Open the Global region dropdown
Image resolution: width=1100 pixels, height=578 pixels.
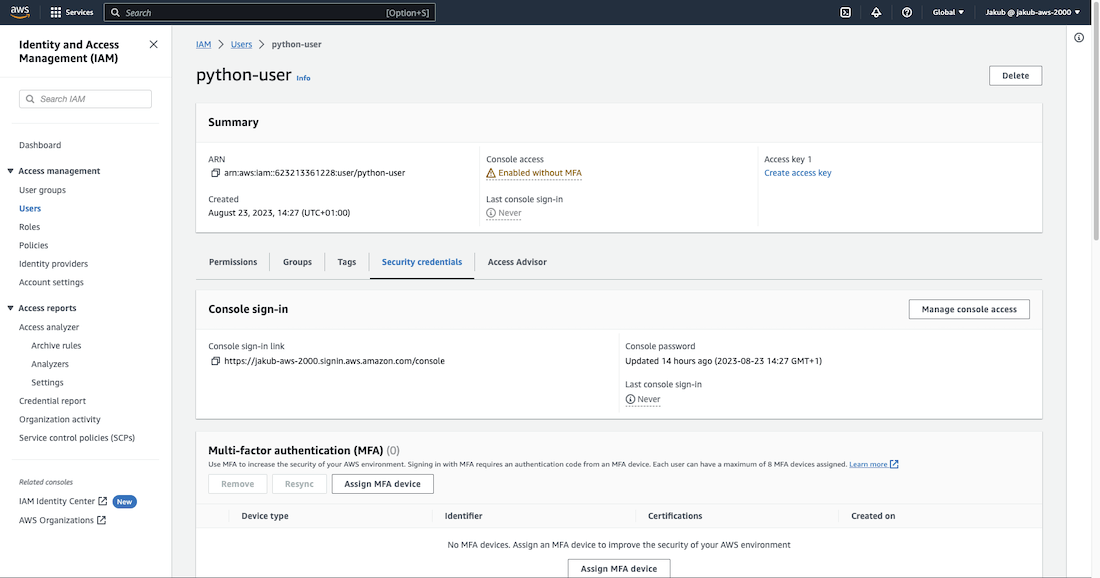click(948, 12)
